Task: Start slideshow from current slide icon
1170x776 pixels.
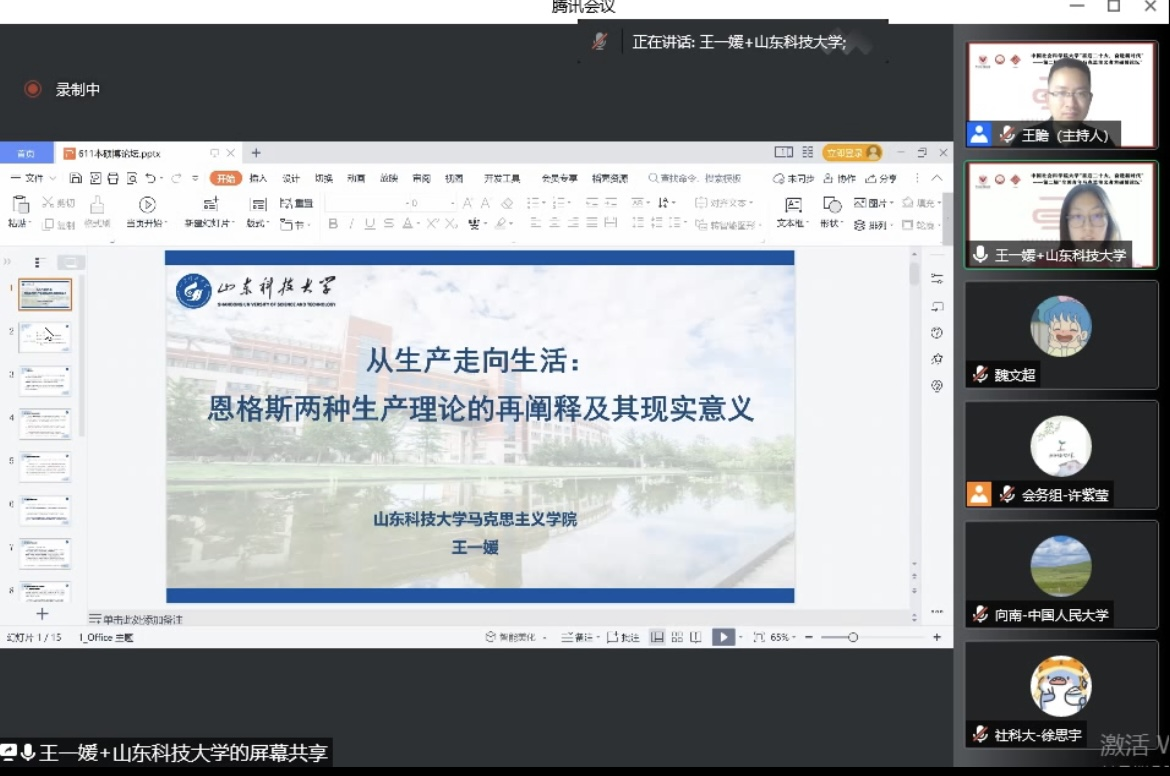Action: point(147,205)
